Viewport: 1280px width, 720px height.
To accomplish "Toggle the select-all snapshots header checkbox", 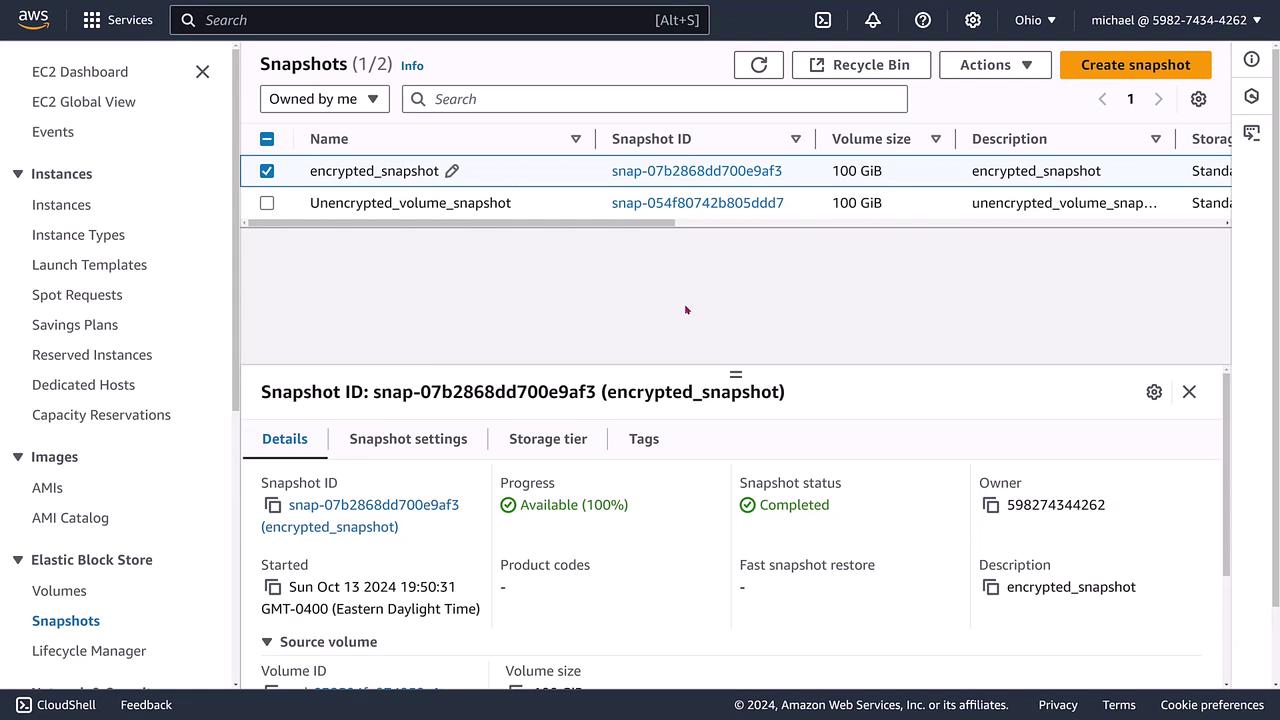I will click(267, 139).
